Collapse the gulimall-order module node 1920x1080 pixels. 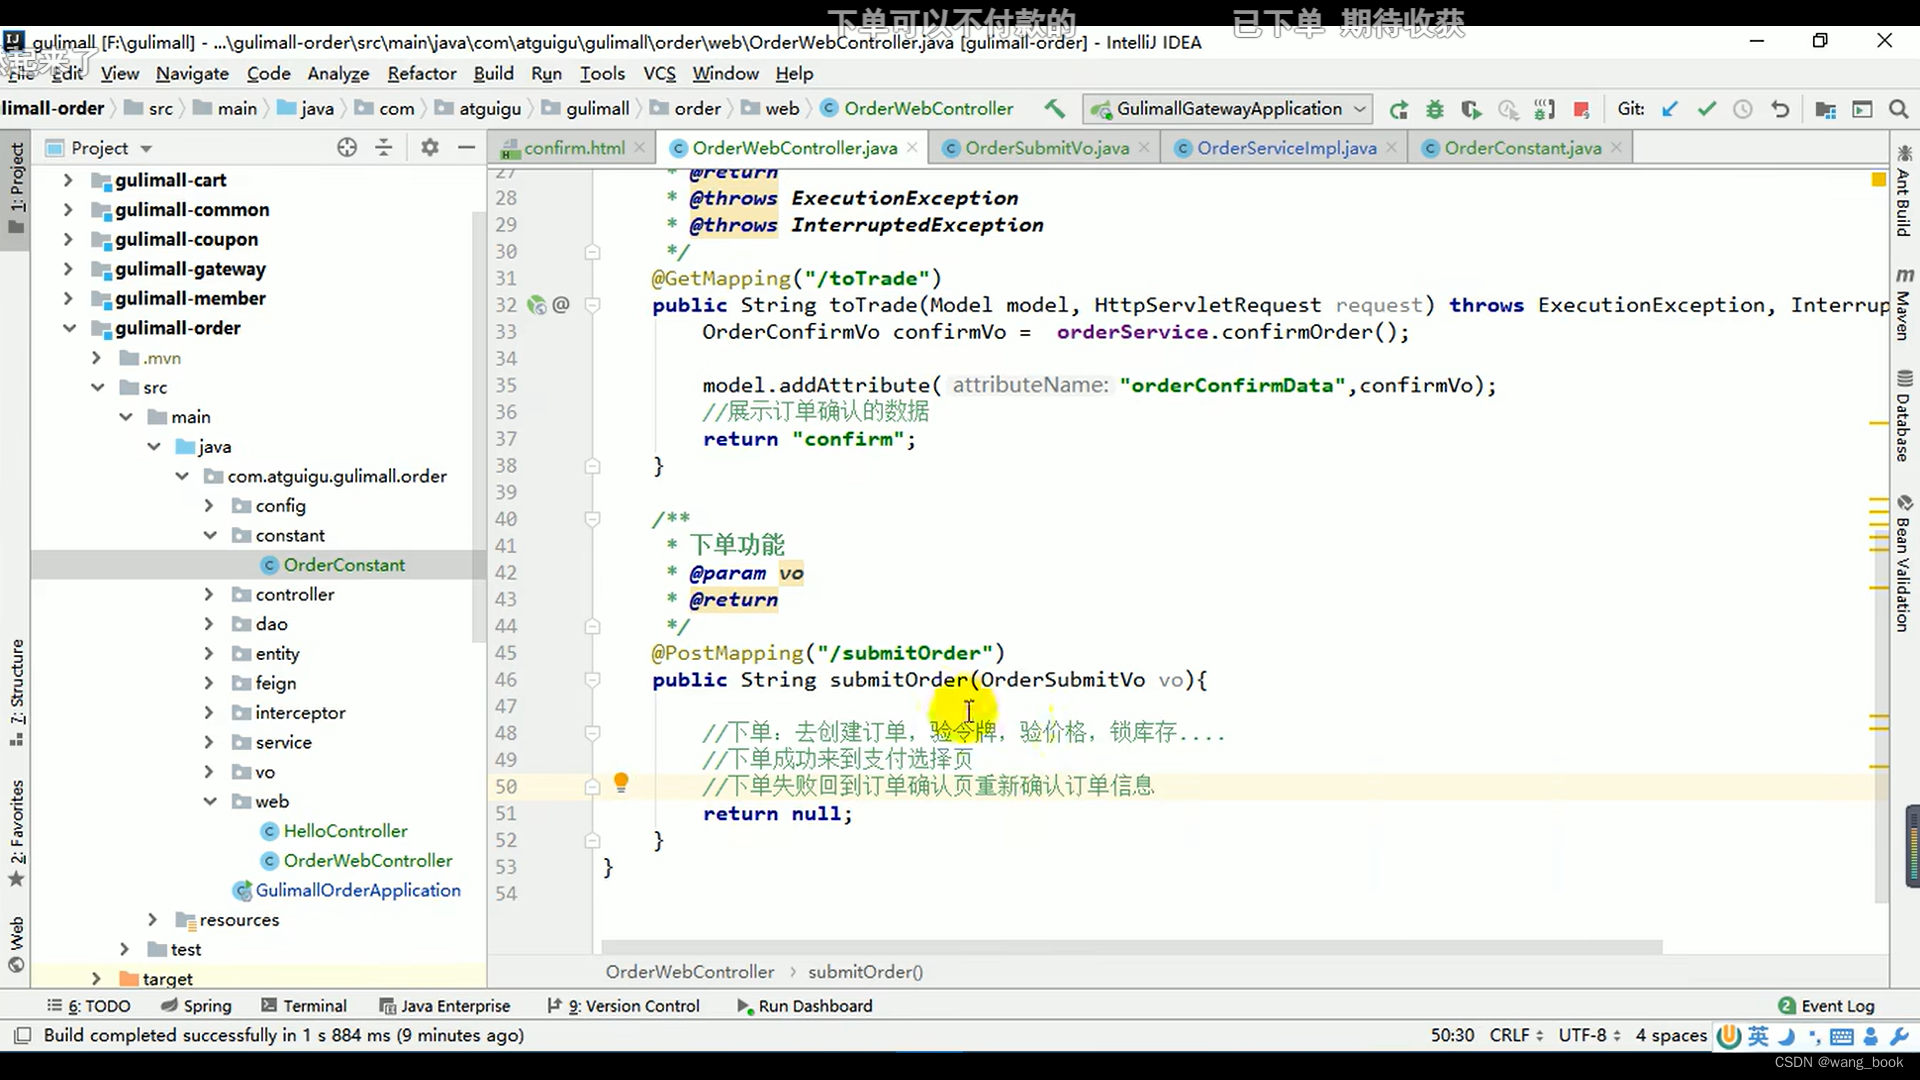69,328
